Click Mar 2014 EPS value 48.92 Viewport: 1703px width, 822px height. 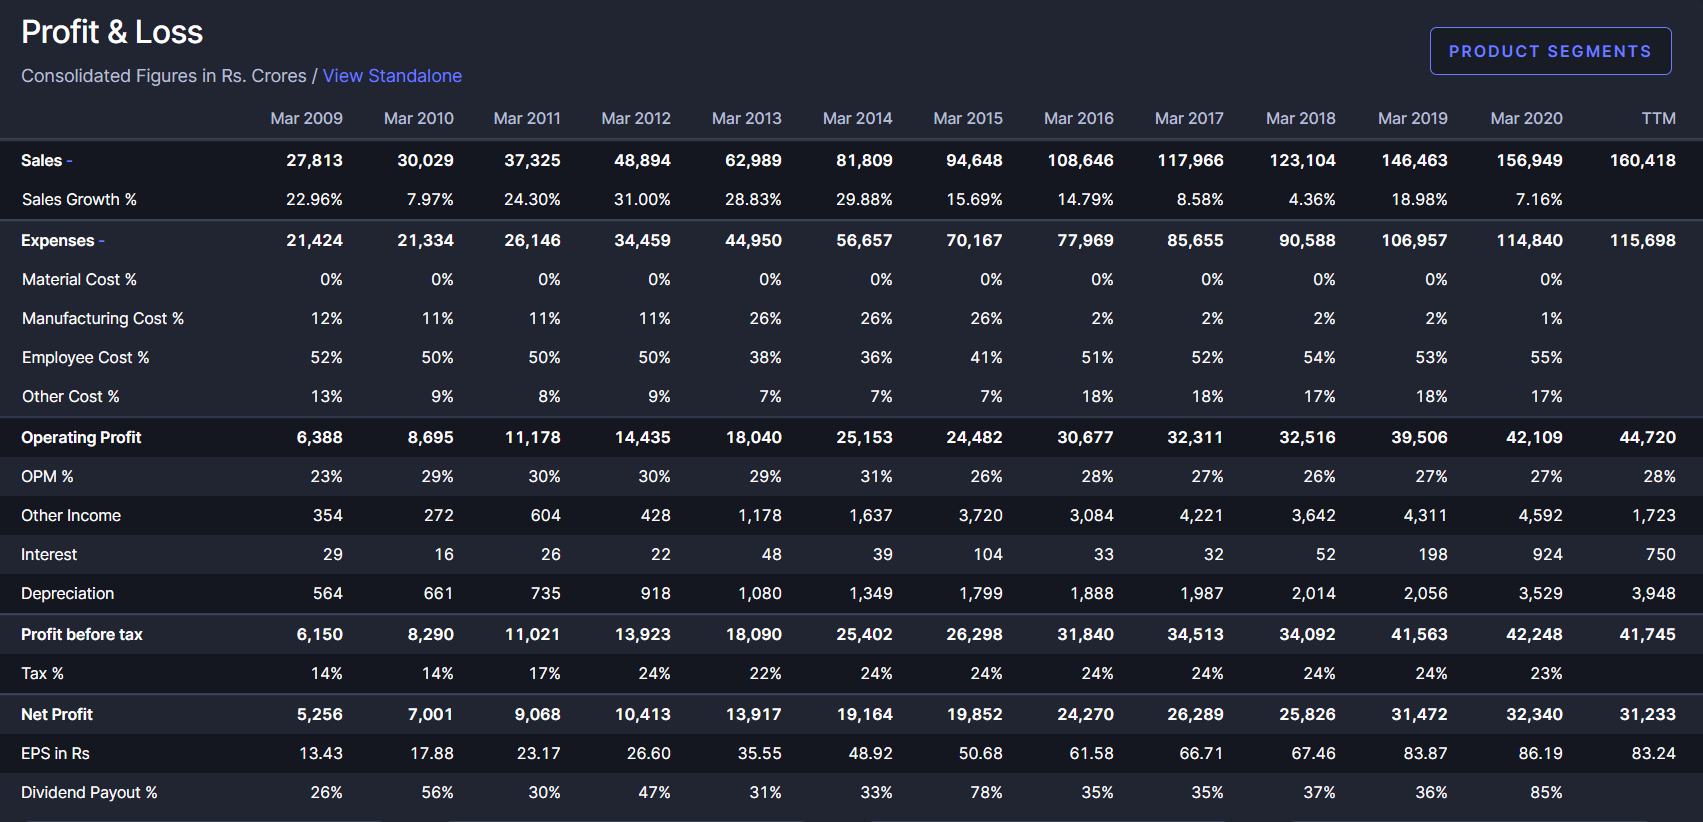[870, 754]
